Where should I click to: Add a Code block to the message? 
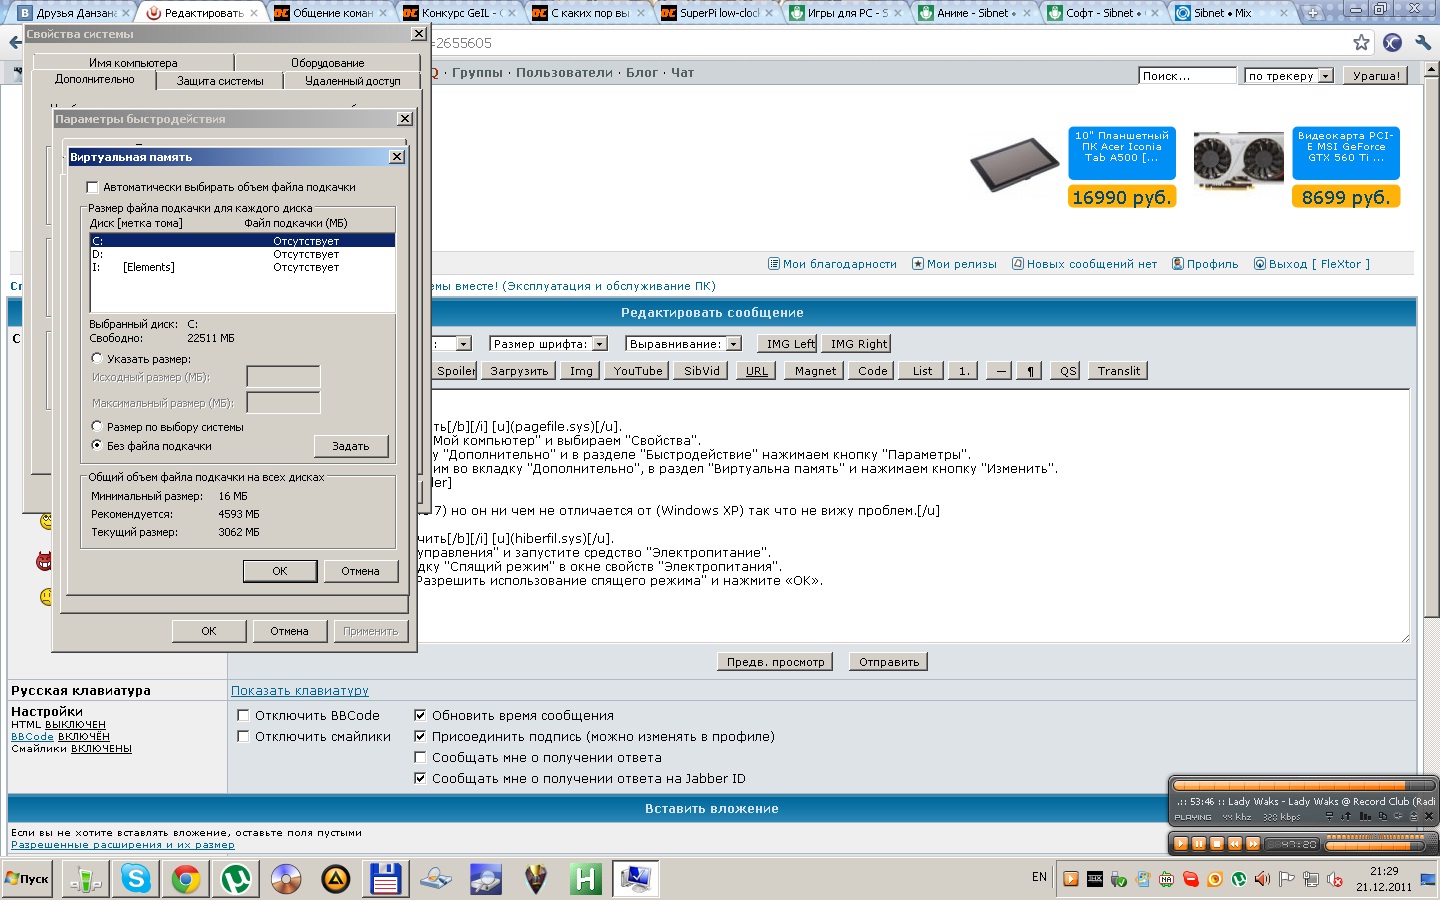pyautogui.click(x=870, y=370)
